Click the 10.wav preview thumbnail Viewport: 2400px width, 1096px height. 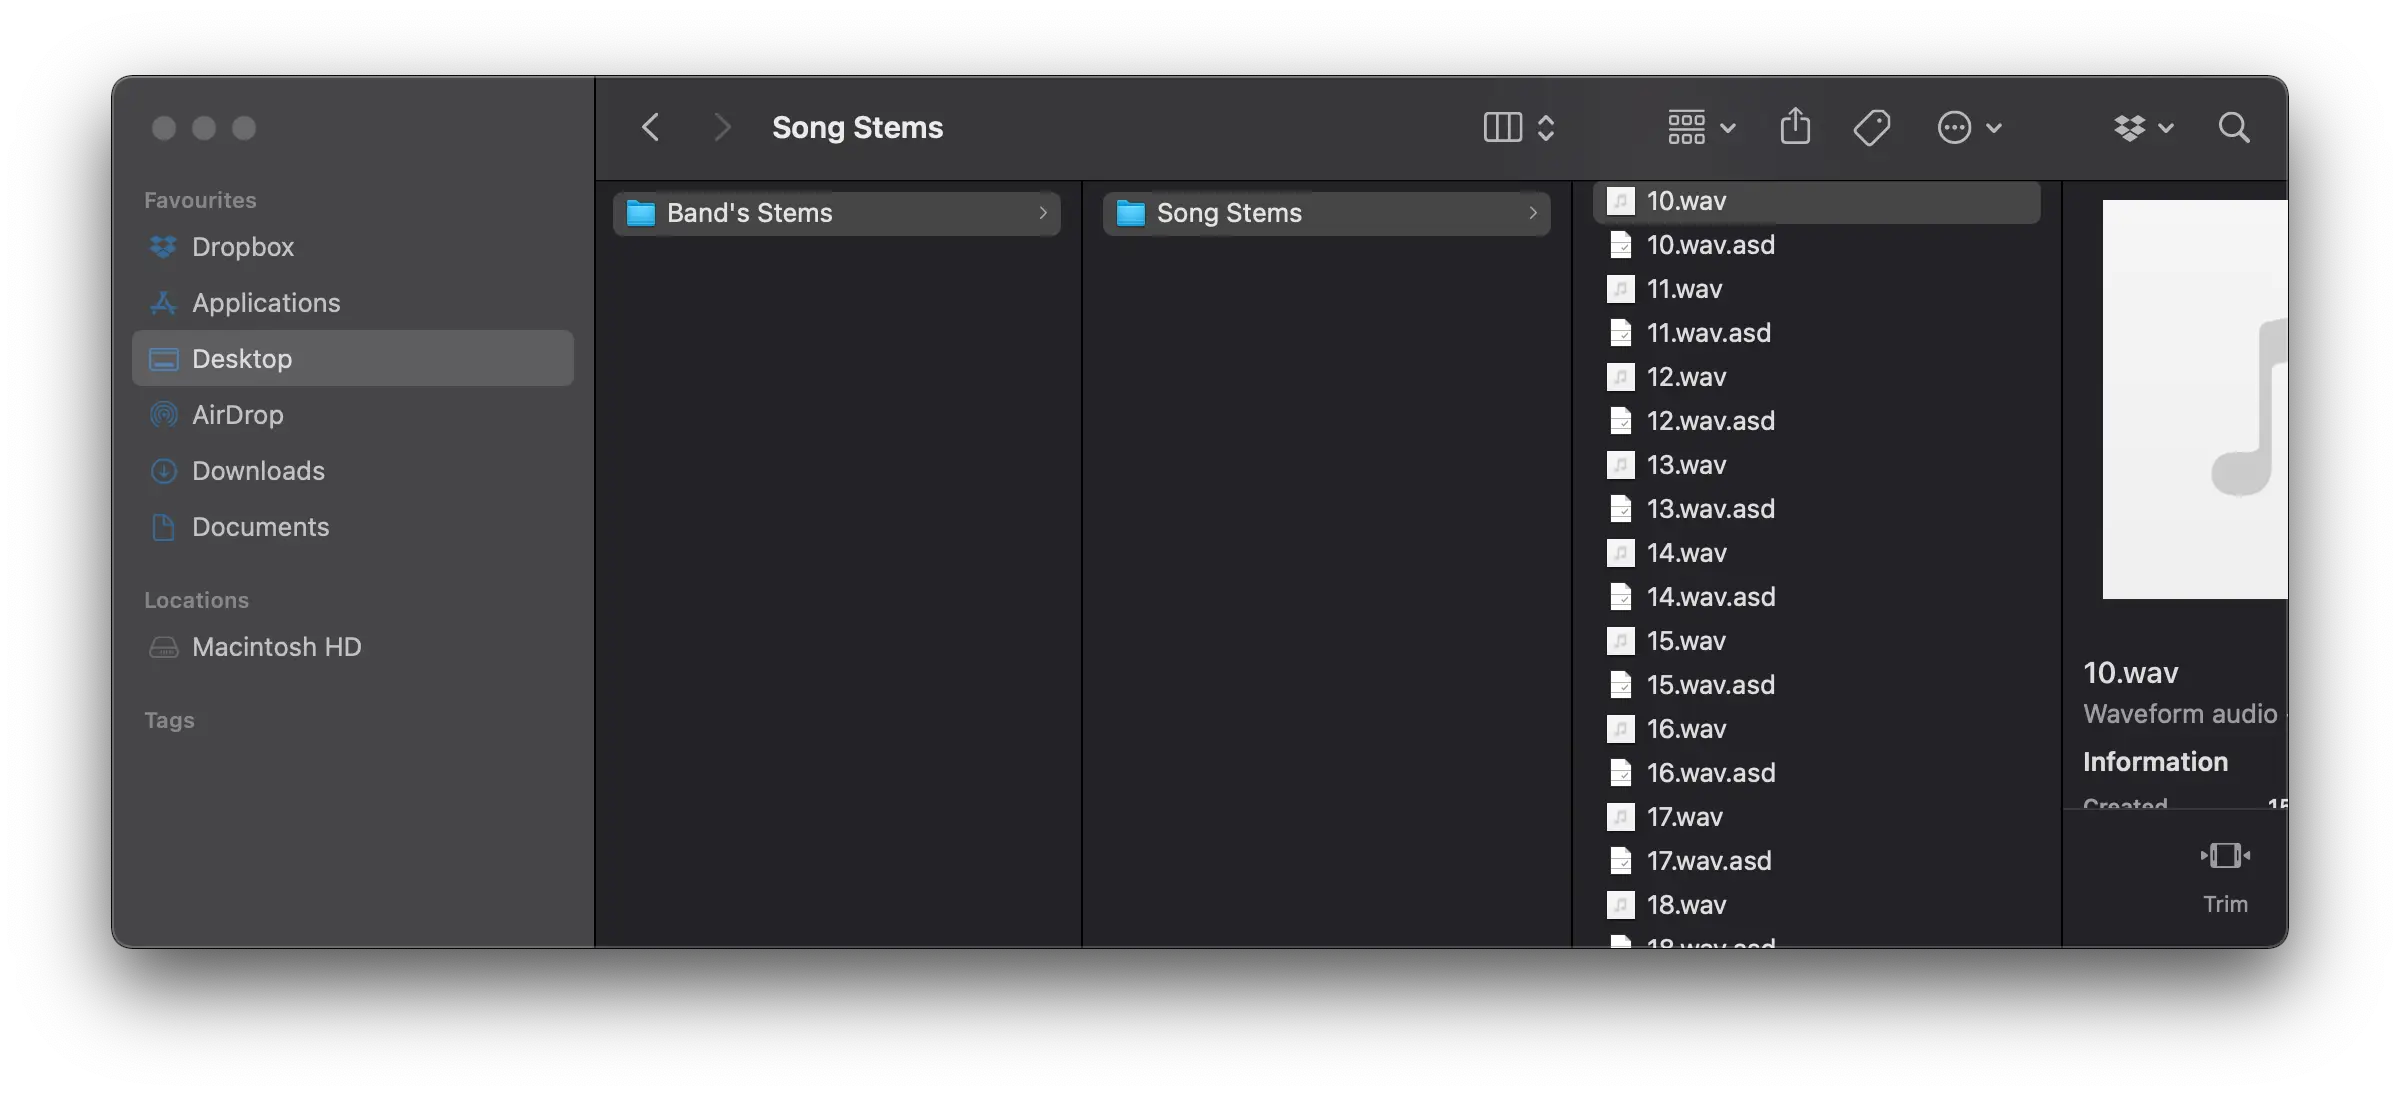tap(2194, 400)
